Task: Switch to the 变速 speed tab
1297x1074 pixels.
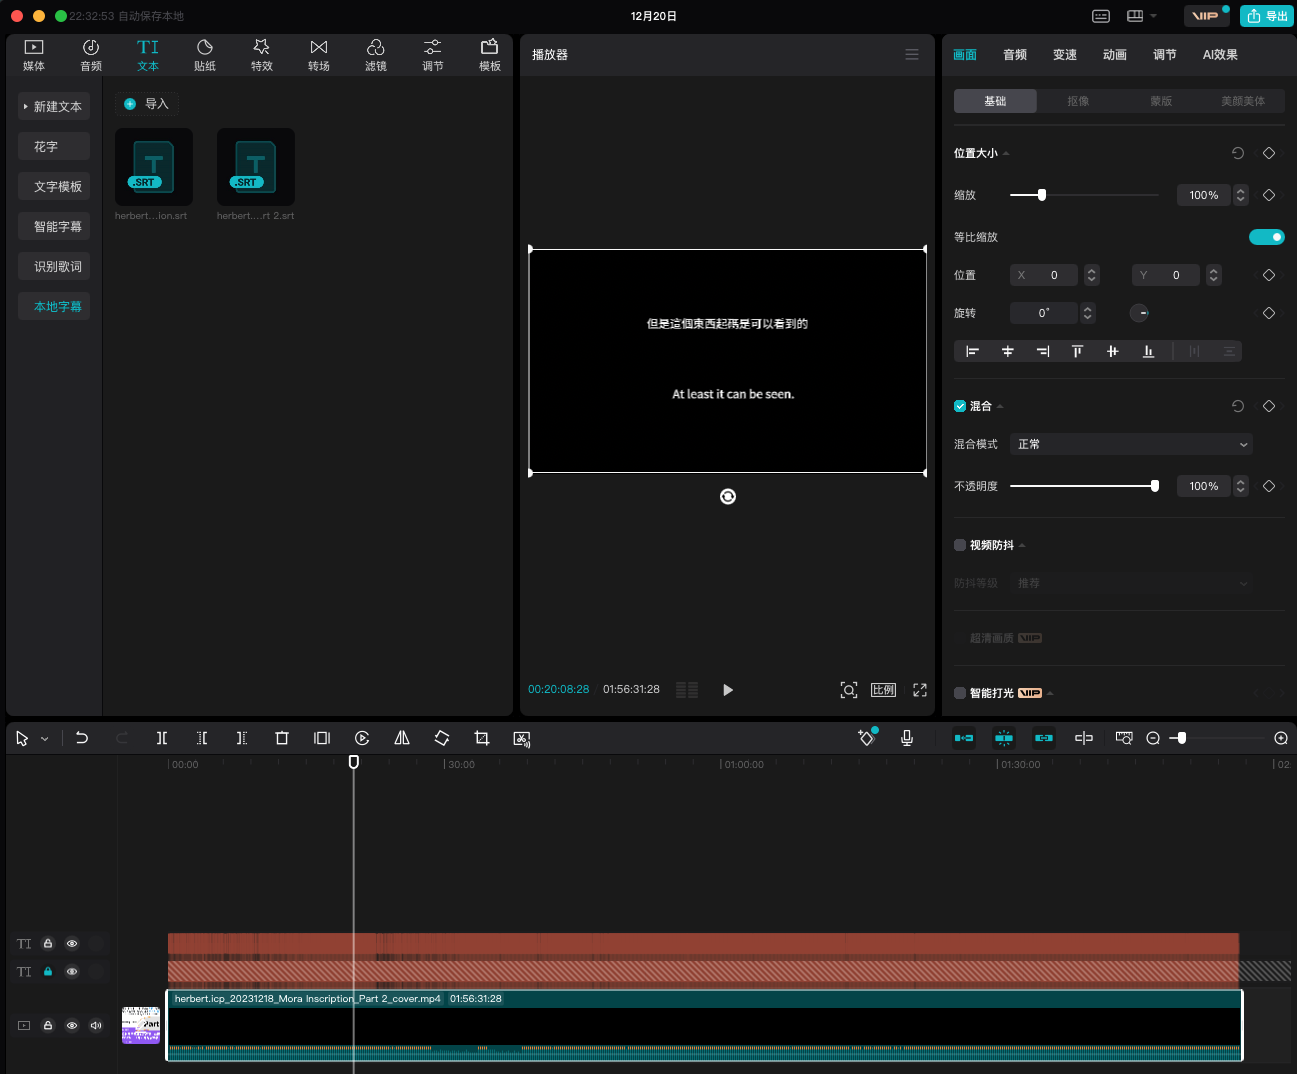Action: point(1065,55)
